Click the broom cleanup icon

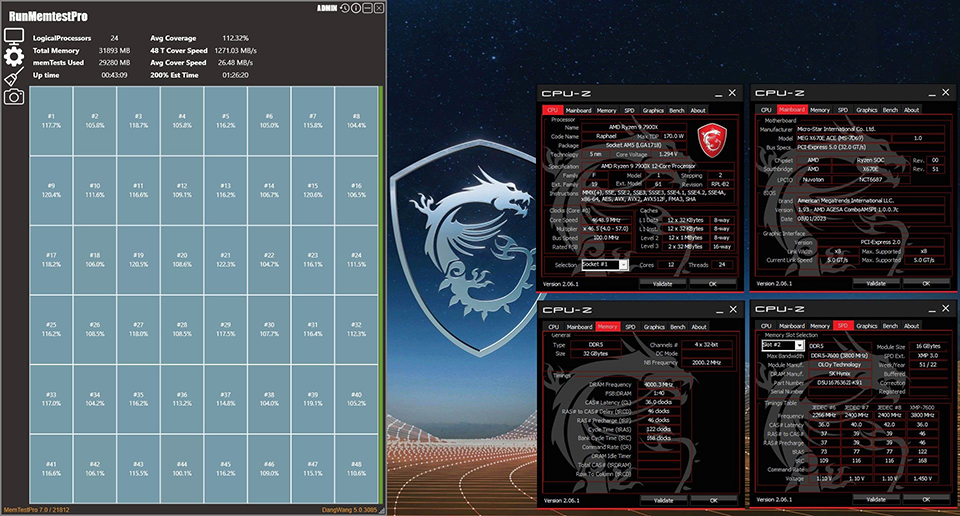point(14,77)
